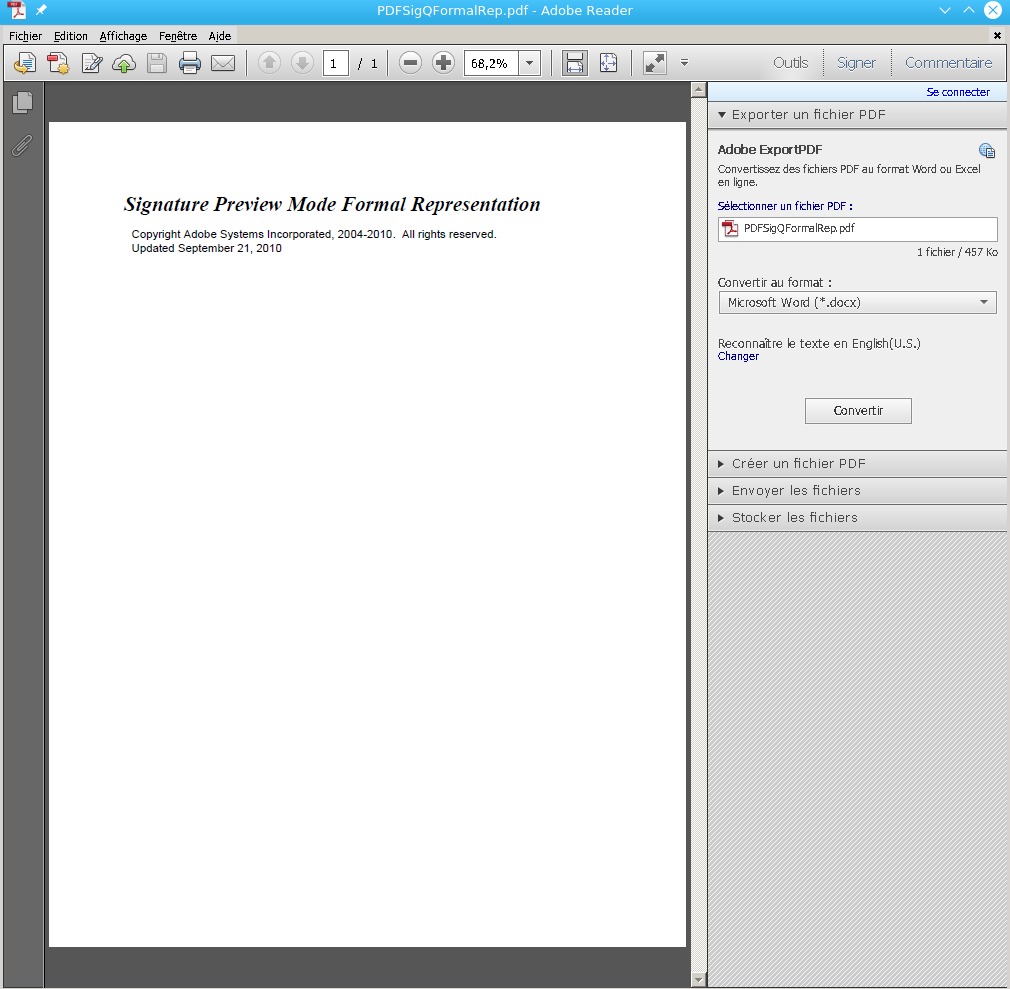Open the Affichage menu

tap(123, 36)
